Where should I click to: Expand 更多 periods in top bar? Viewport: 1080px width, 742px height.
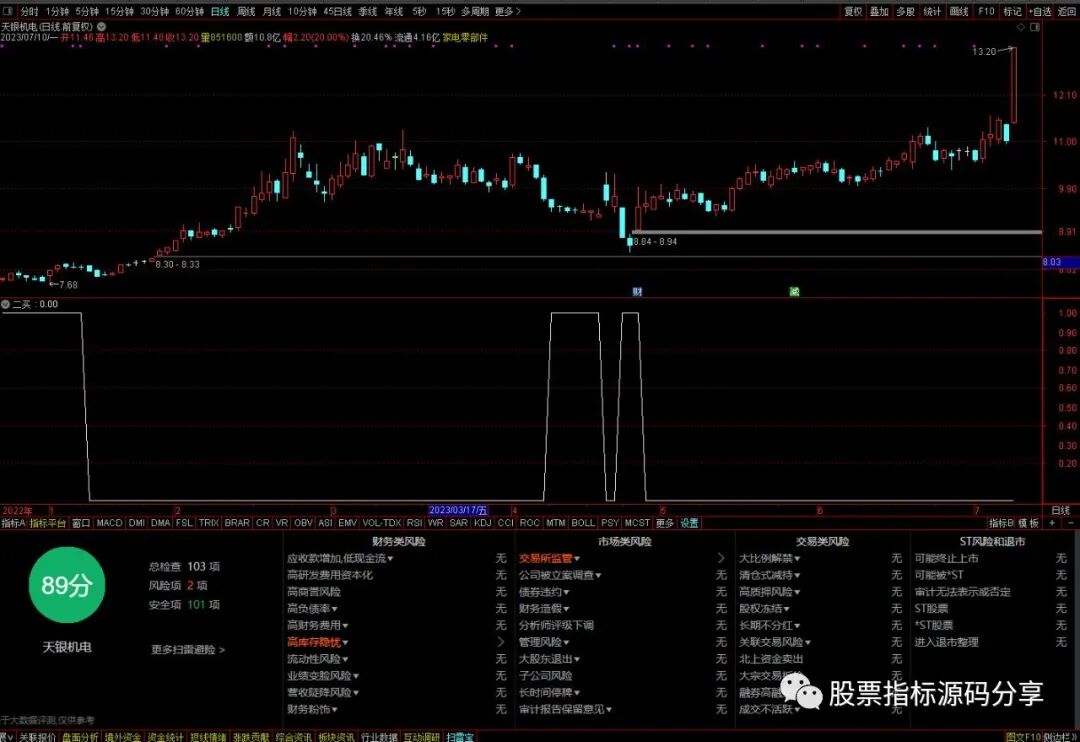pyautogui.click(x=508, y=11)
